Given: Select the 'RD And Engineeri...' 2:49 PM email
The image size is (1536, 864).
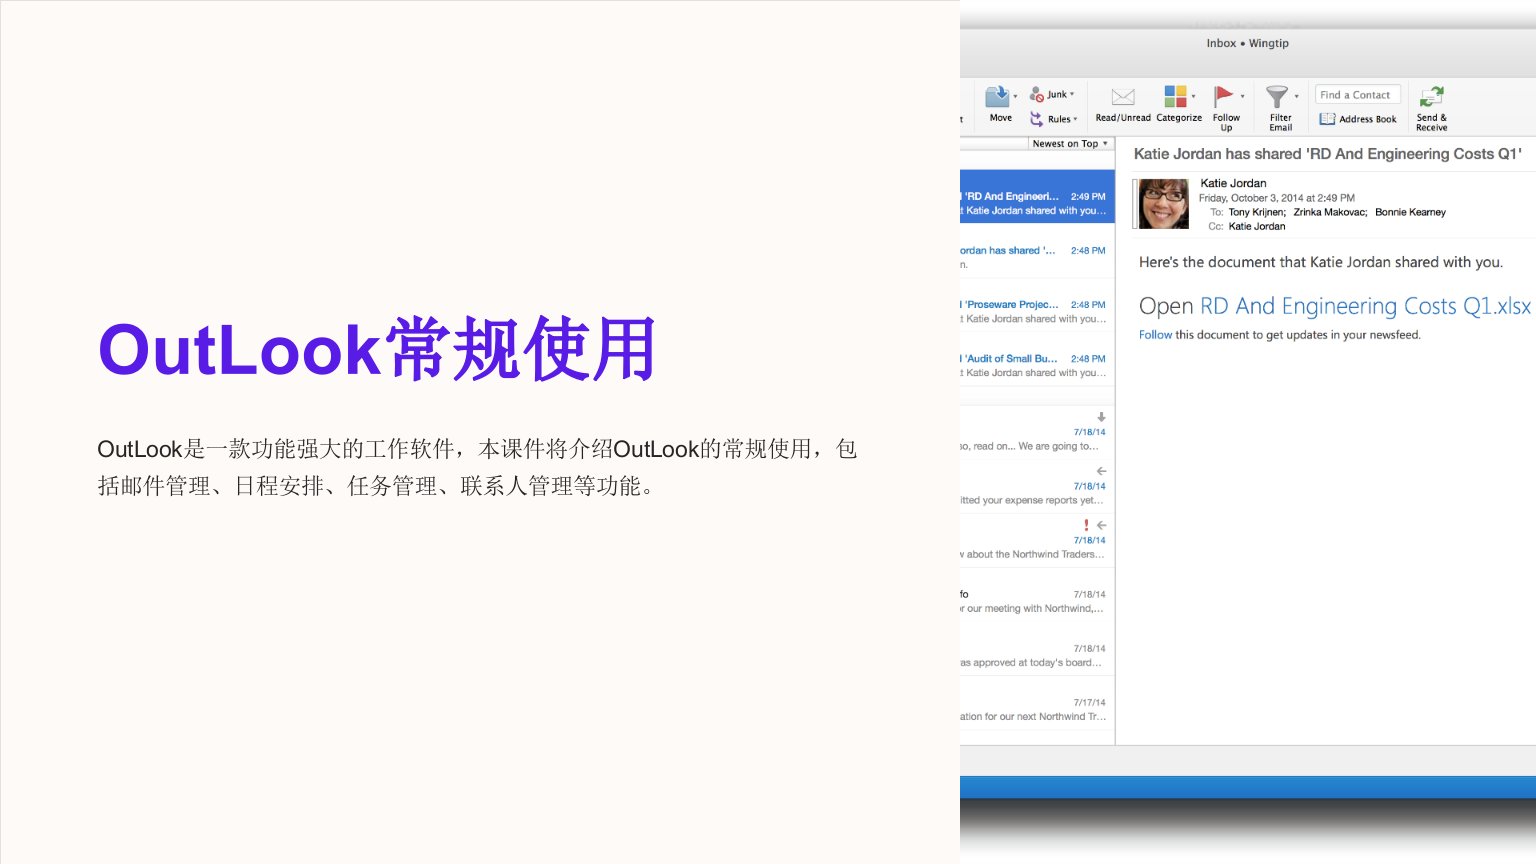Looking at the screenshot, I should coord(1037,197).
